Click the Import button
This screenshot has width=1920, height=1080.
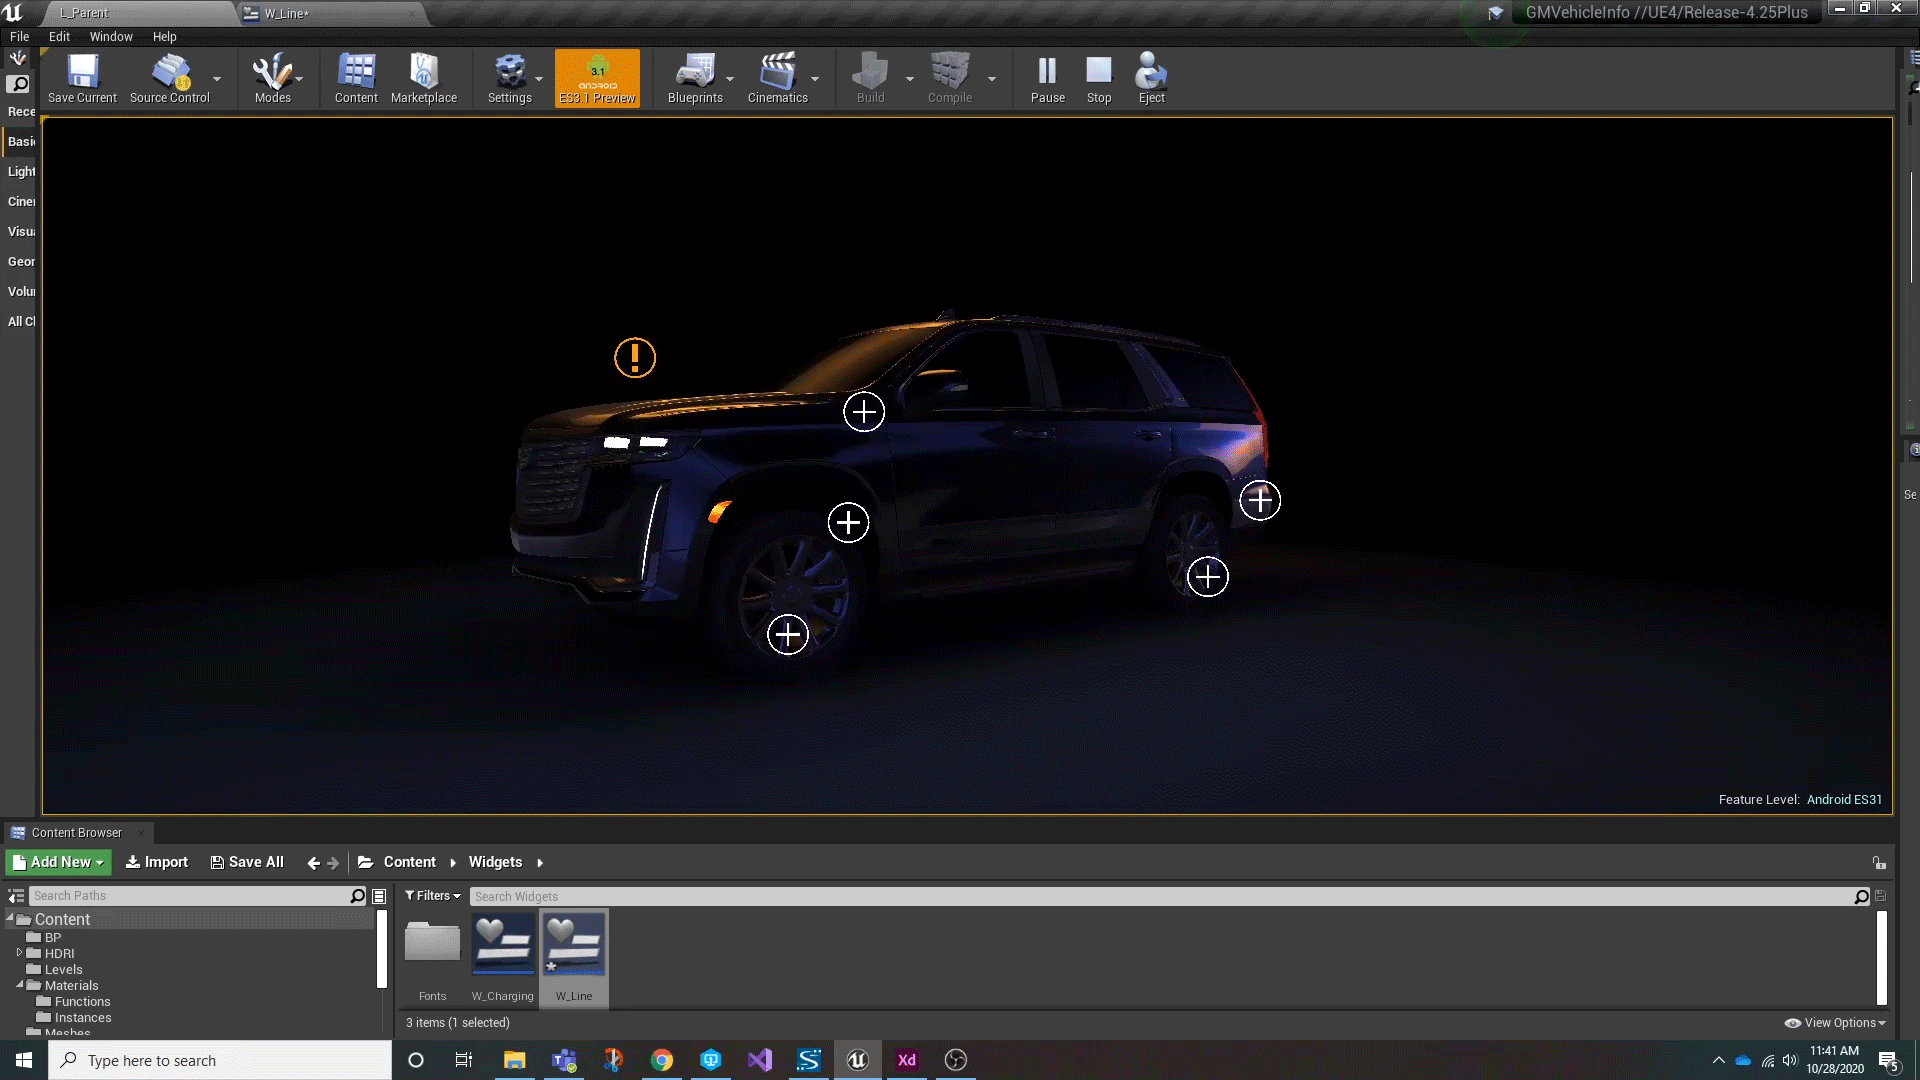tap(157, 862)
